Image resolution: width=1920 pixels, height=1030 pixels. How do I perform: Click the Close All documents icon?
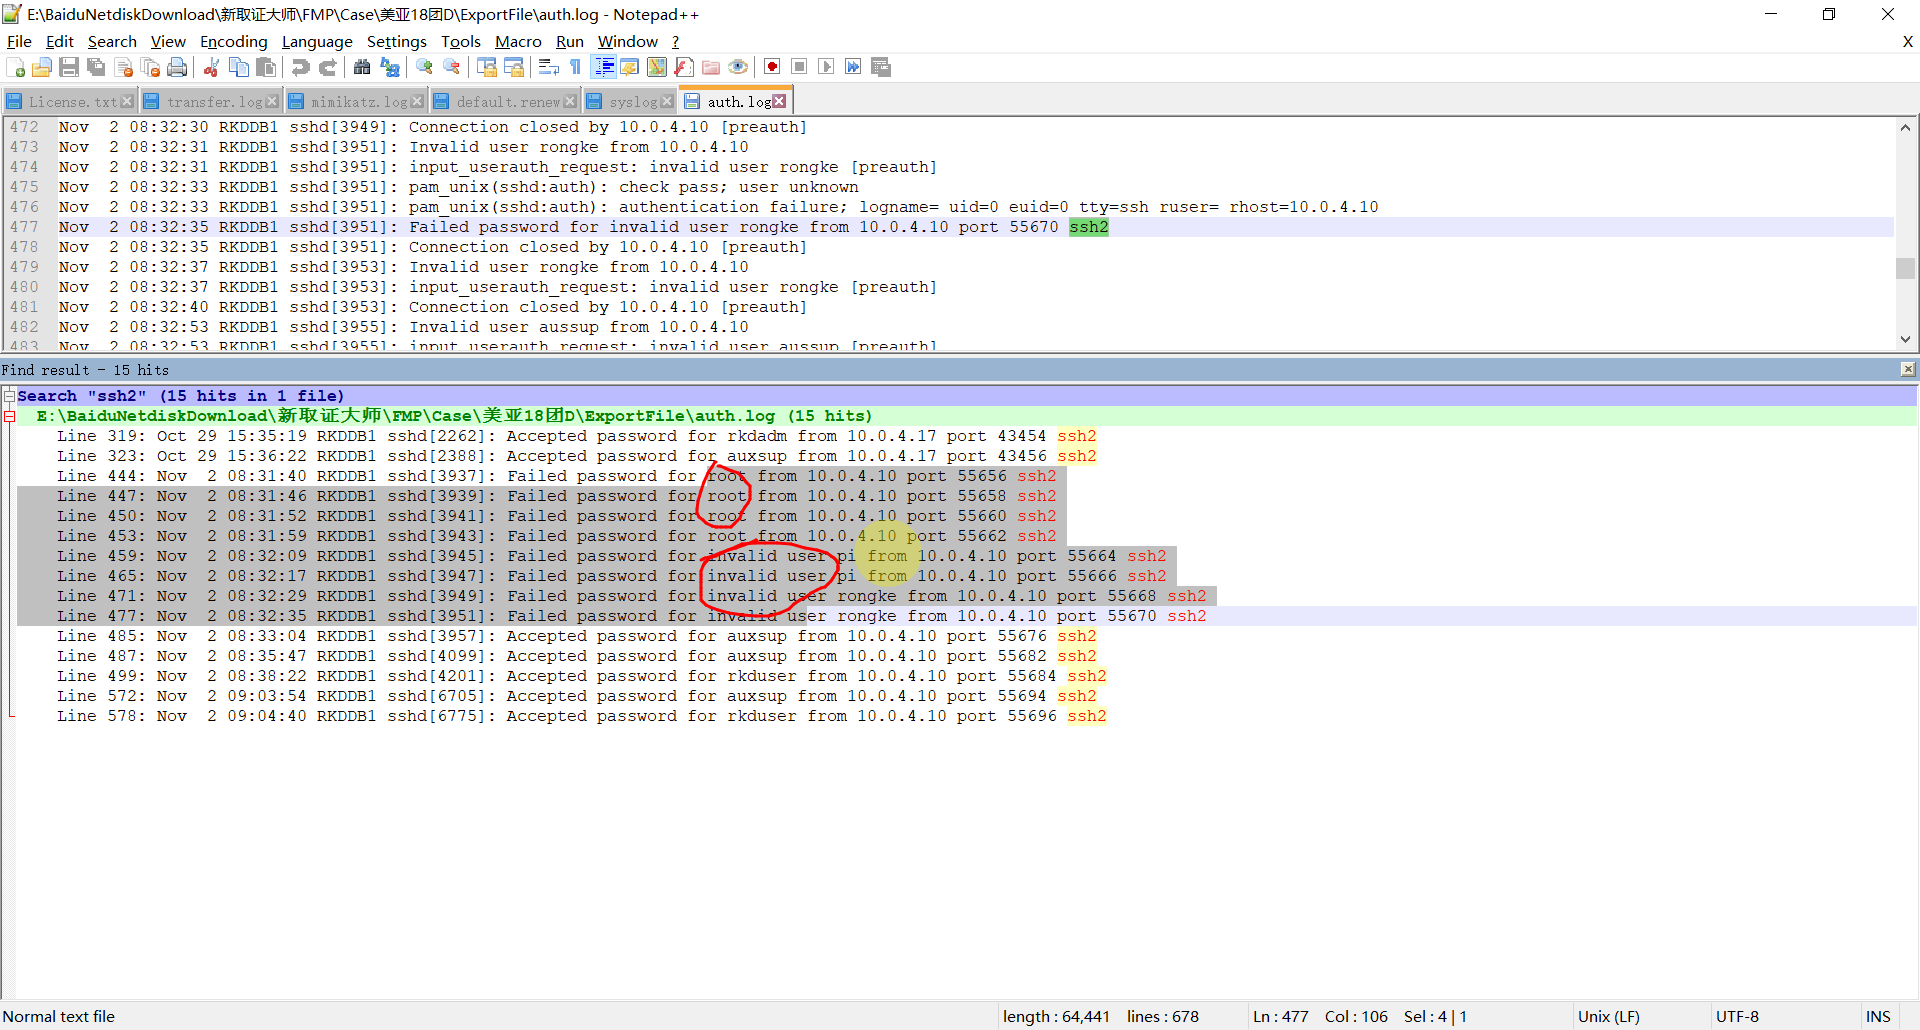click(x=151, y=67)
